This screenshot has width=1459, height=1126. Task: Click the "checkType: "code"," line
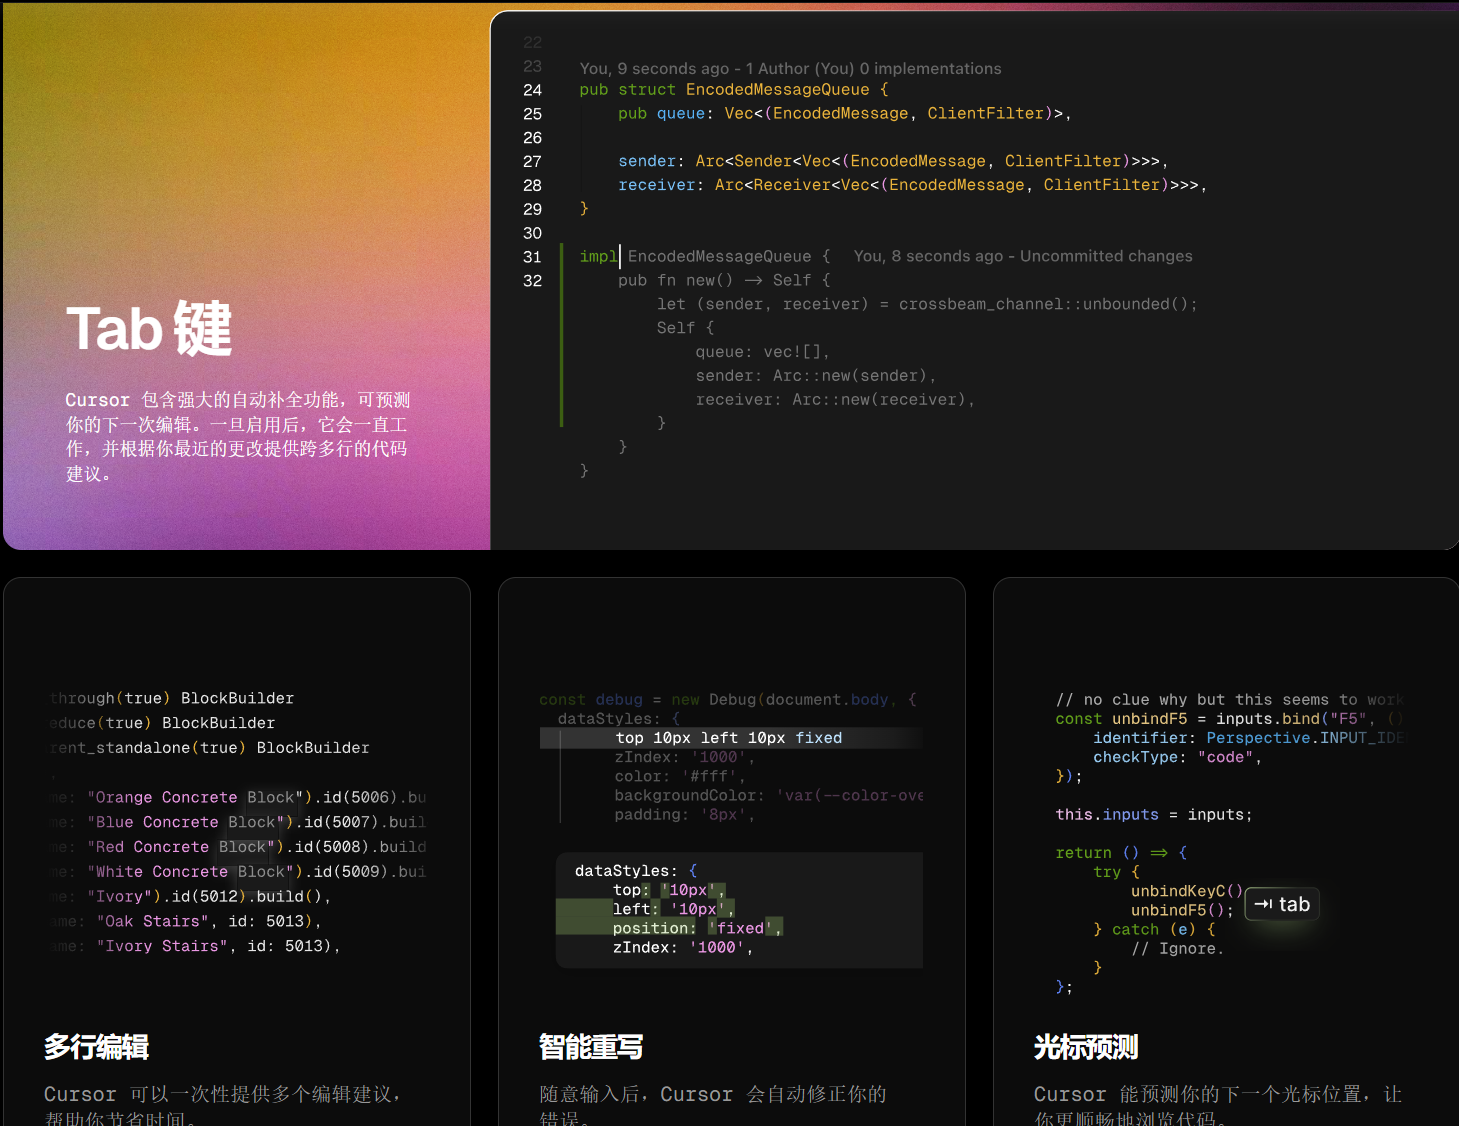point(1177,757)
